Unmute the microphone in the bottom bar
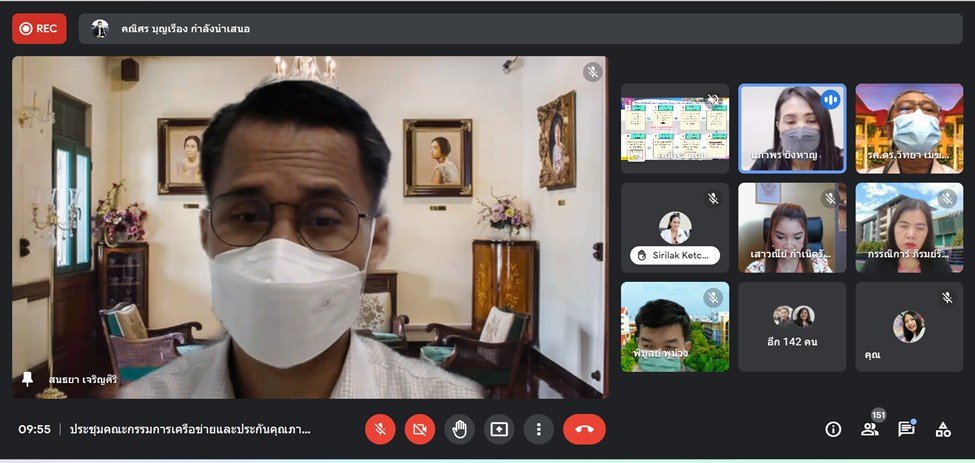Image resolution: width=975 pixels, height=463 pixels. click(380, 429)
